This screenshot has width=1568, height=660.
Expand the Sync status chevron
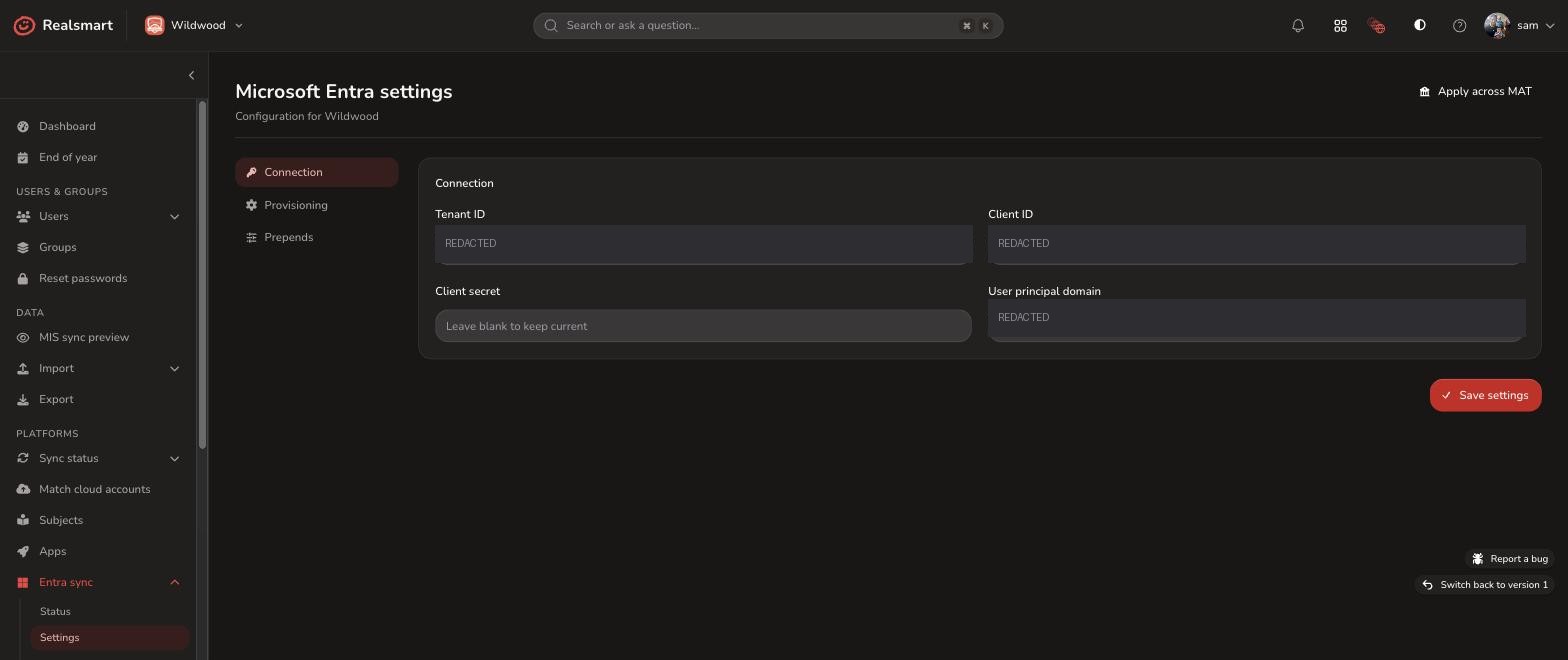[x=174, y=458]
